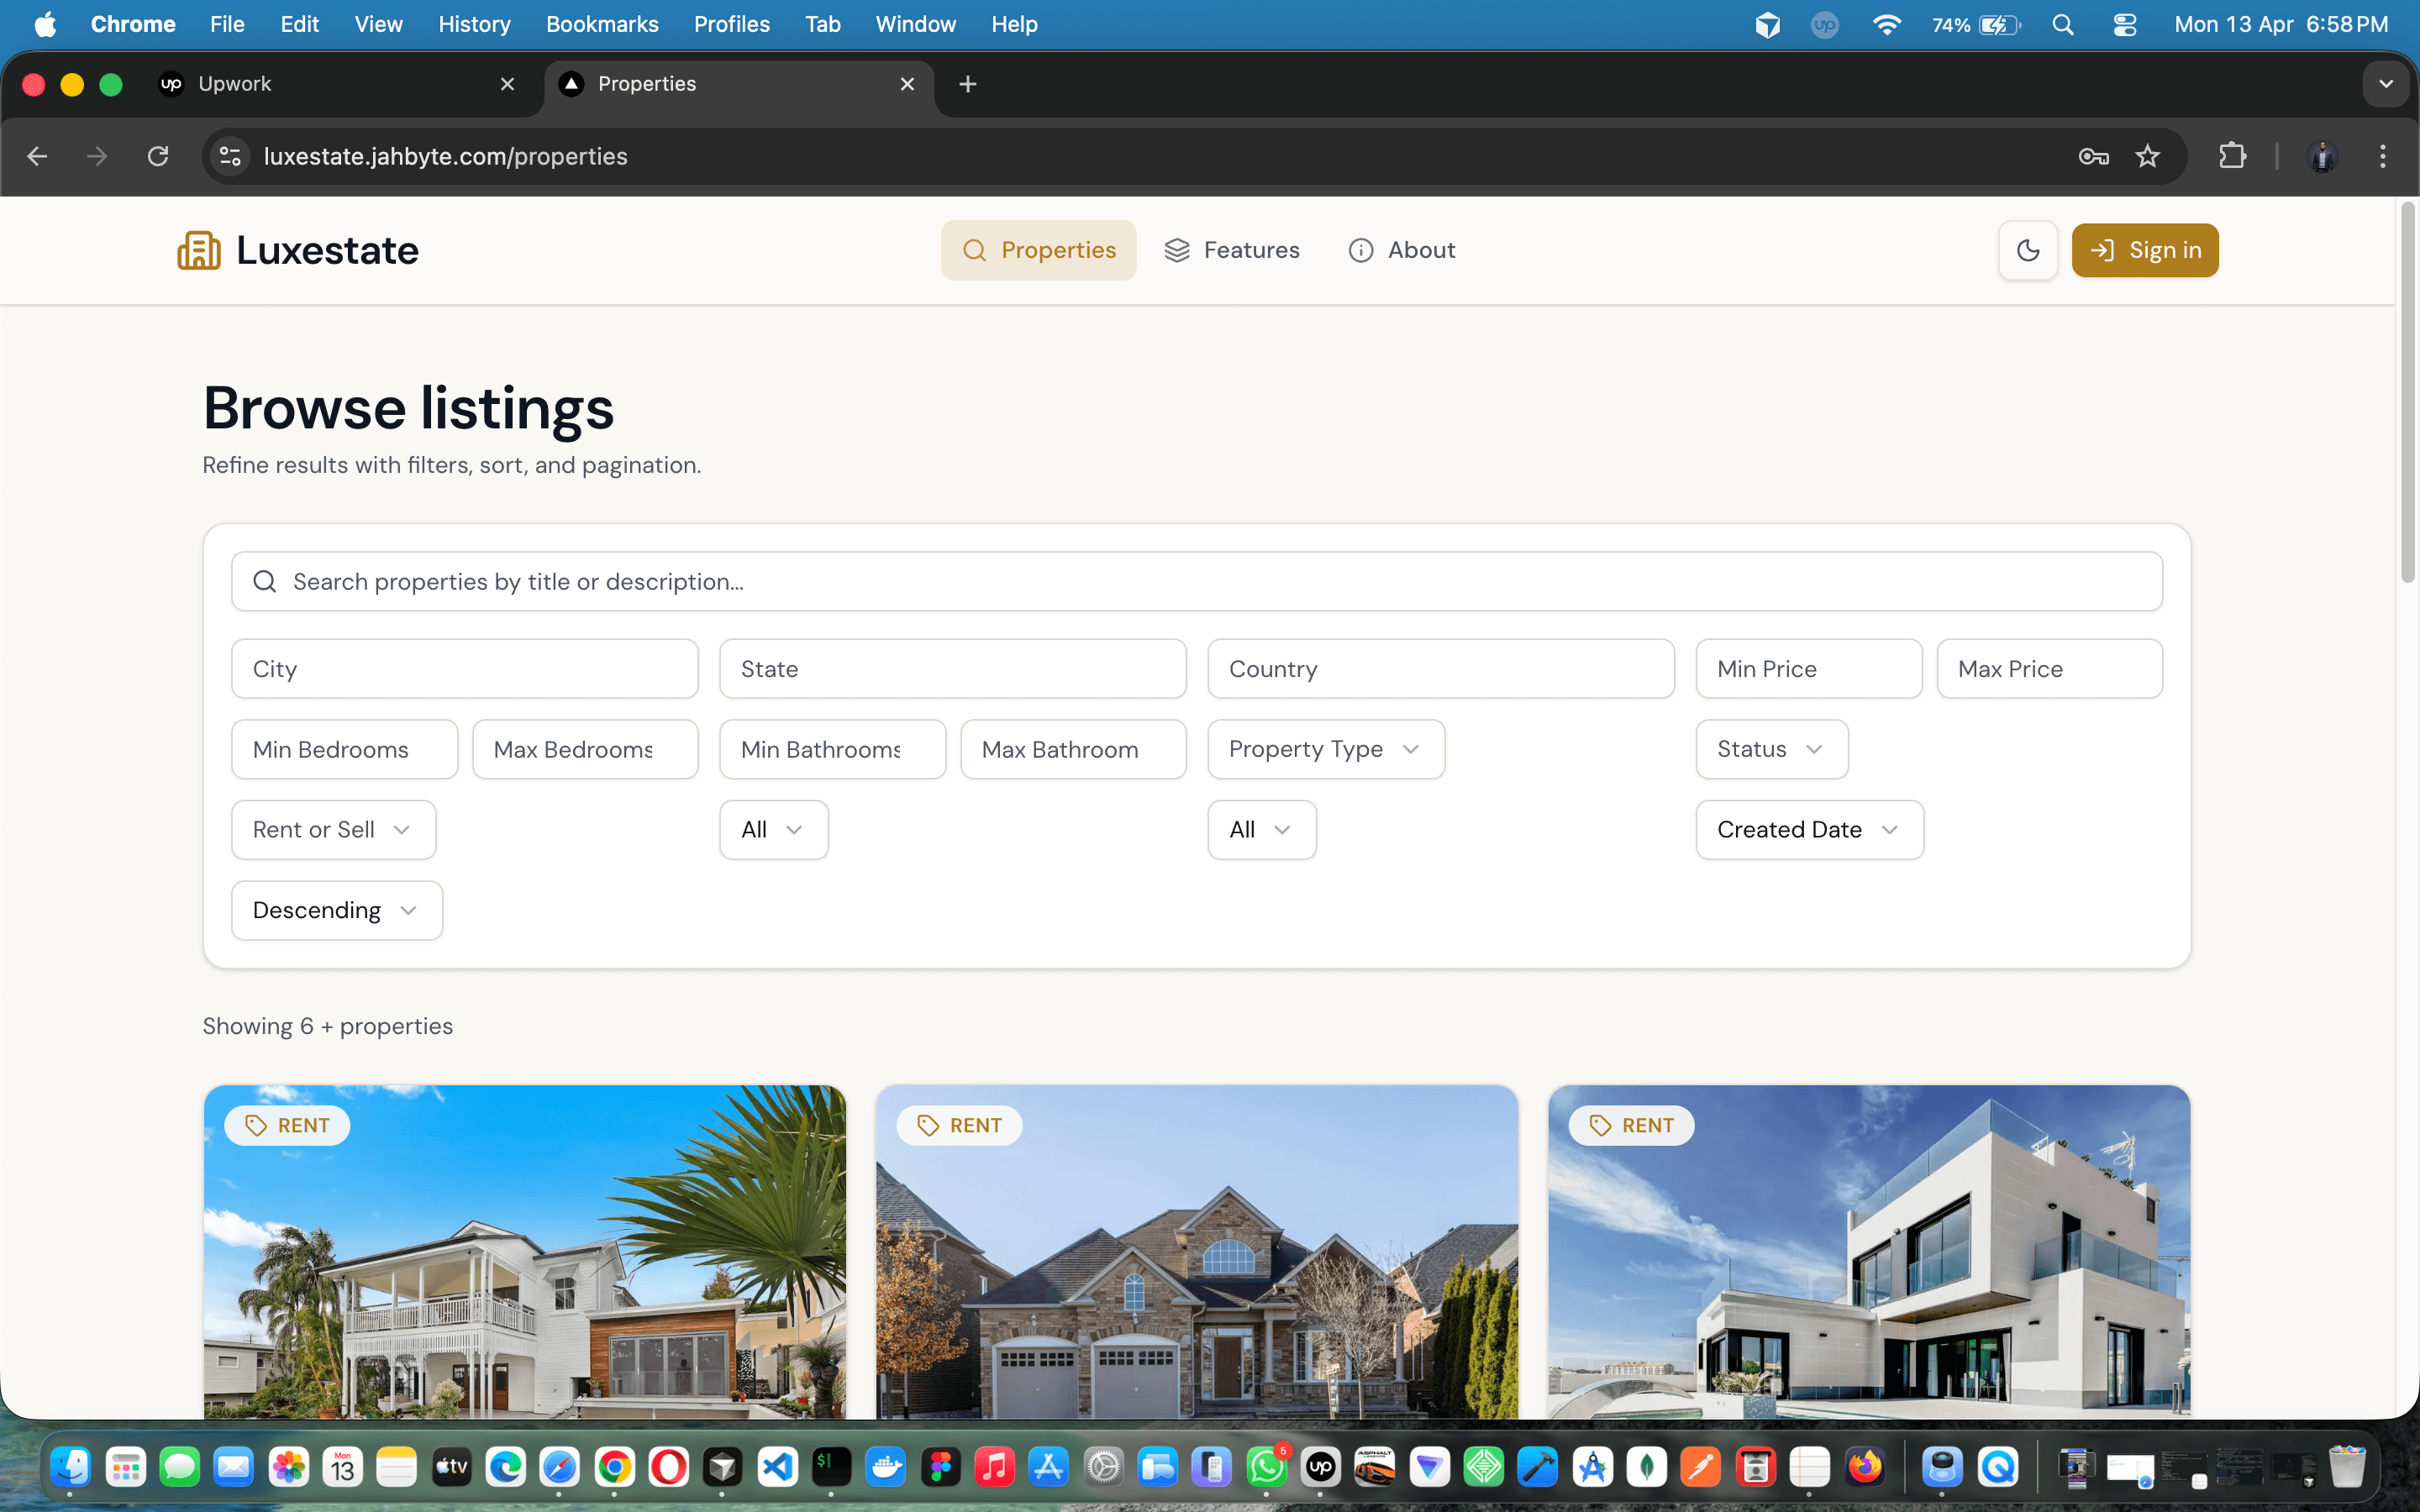Click the Luxestate logo
2420x1512 pixels.
296,250
